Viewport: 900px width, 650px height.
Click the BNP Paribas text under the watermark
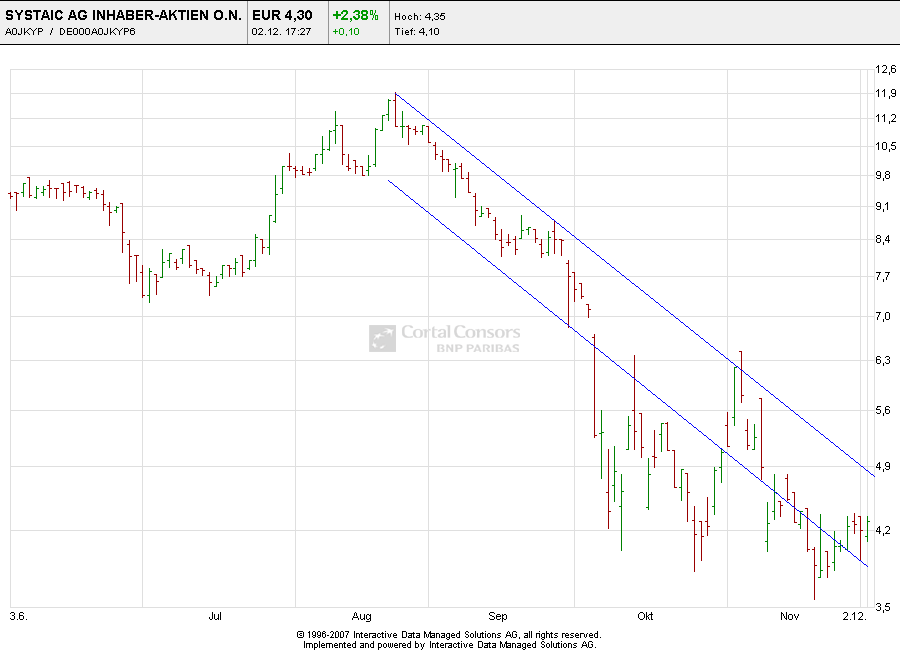coord(478,347)
